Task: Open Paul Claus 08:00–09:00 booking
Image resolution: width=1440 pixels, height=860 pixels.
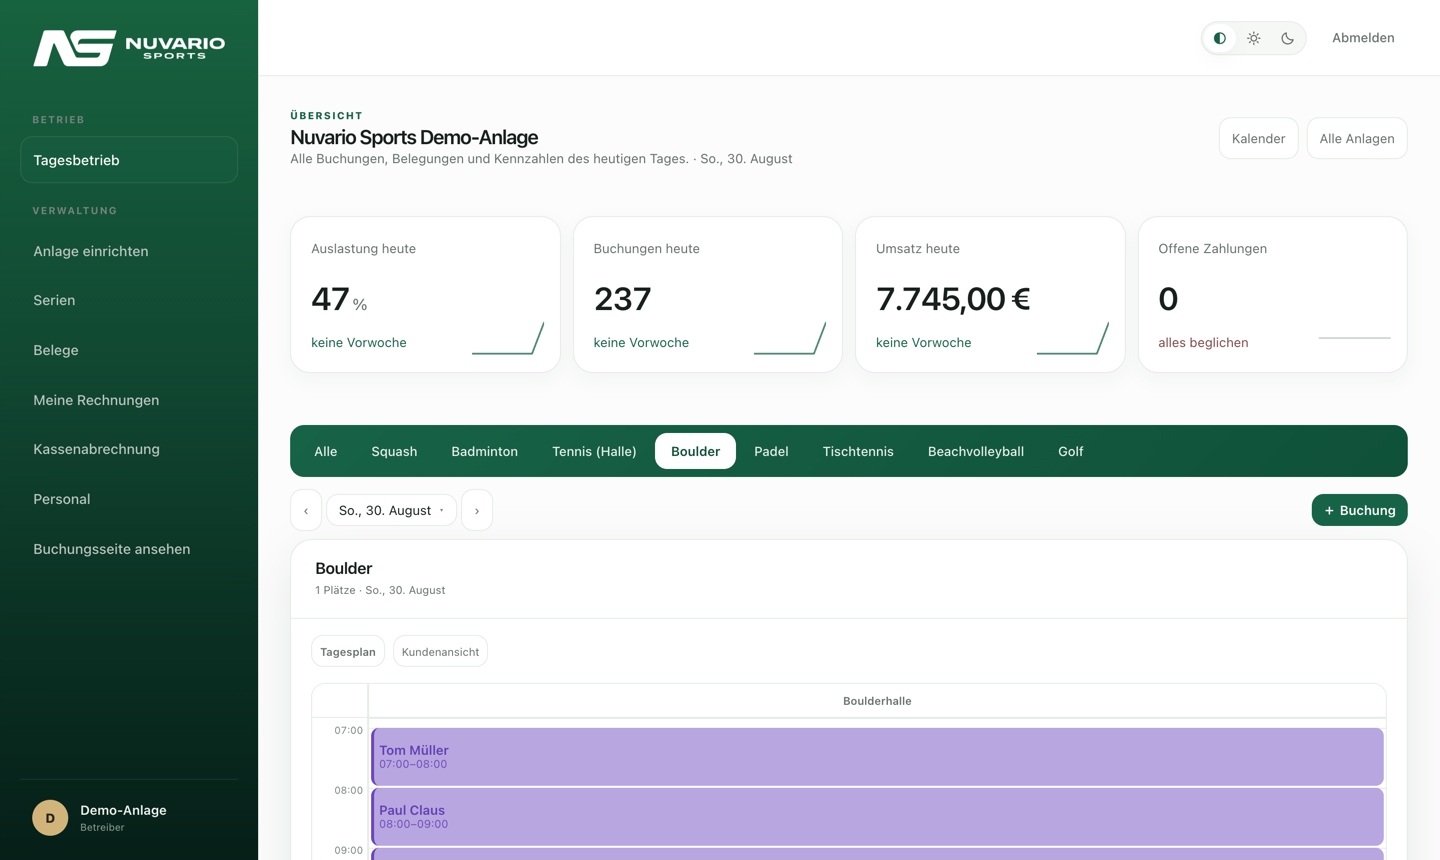Action: point(877,817)
